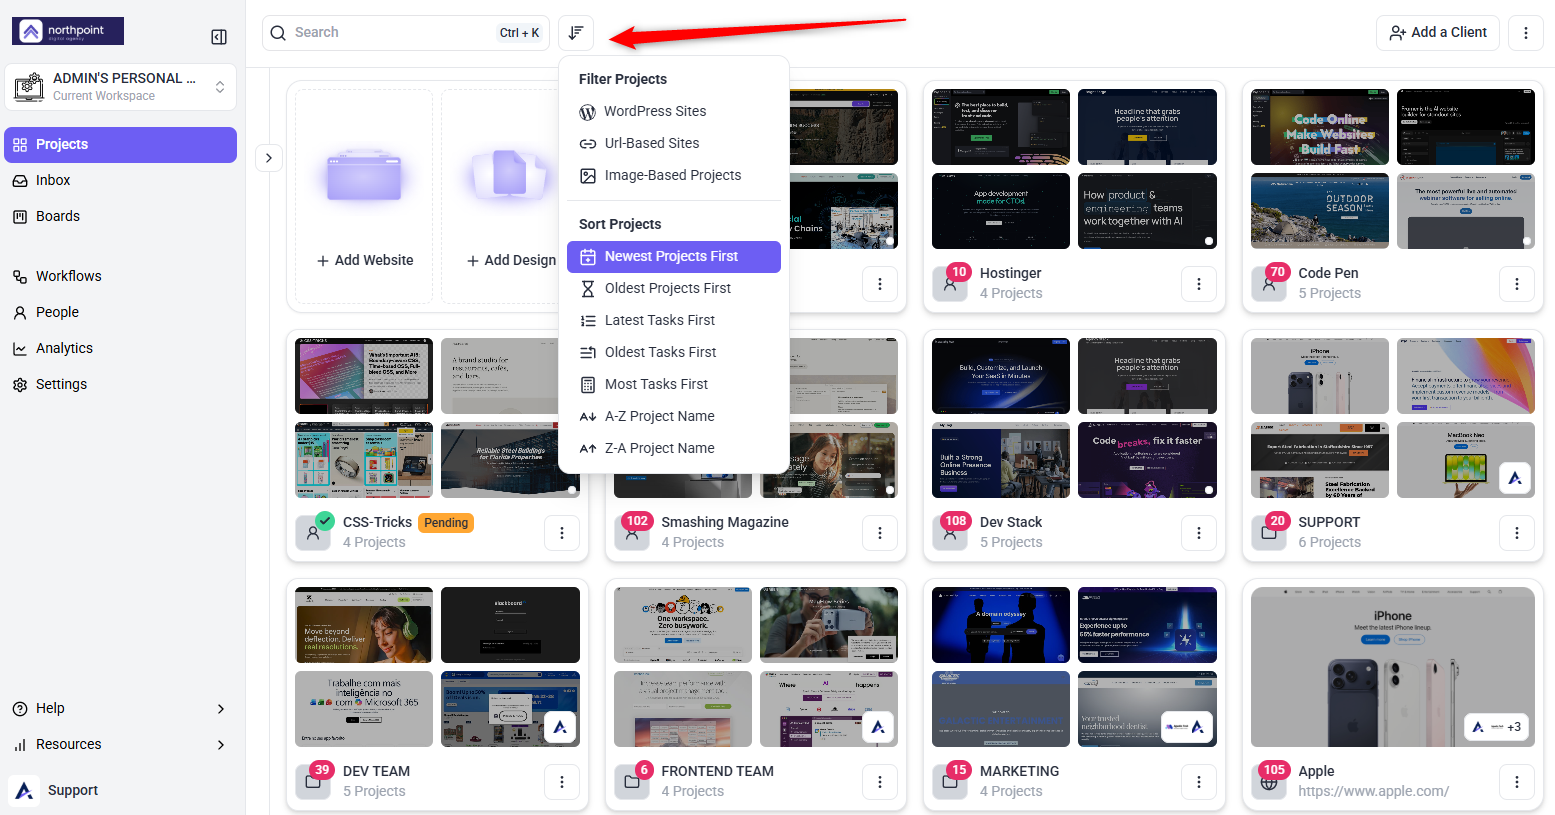The width and height of the screenshot is (1555, 815).
Task: Expand the Resources submenu
Action: (221, 745)
